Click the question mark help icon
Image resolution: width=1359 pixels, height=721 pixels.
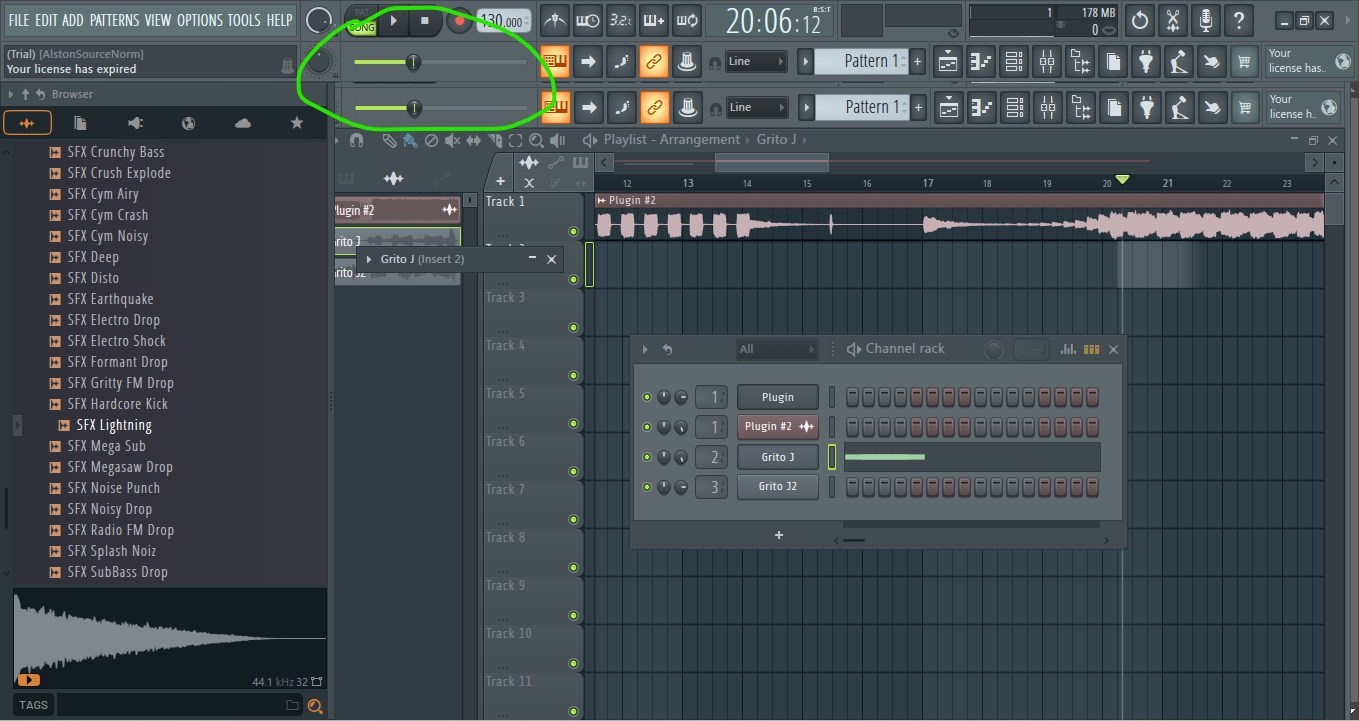tap(1239, 20)
